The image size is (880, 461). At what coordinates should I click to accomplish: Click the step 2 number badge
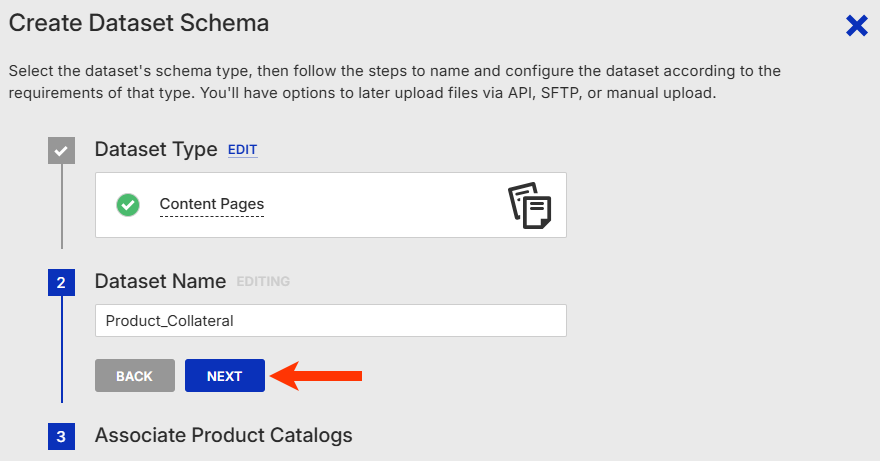61,283
